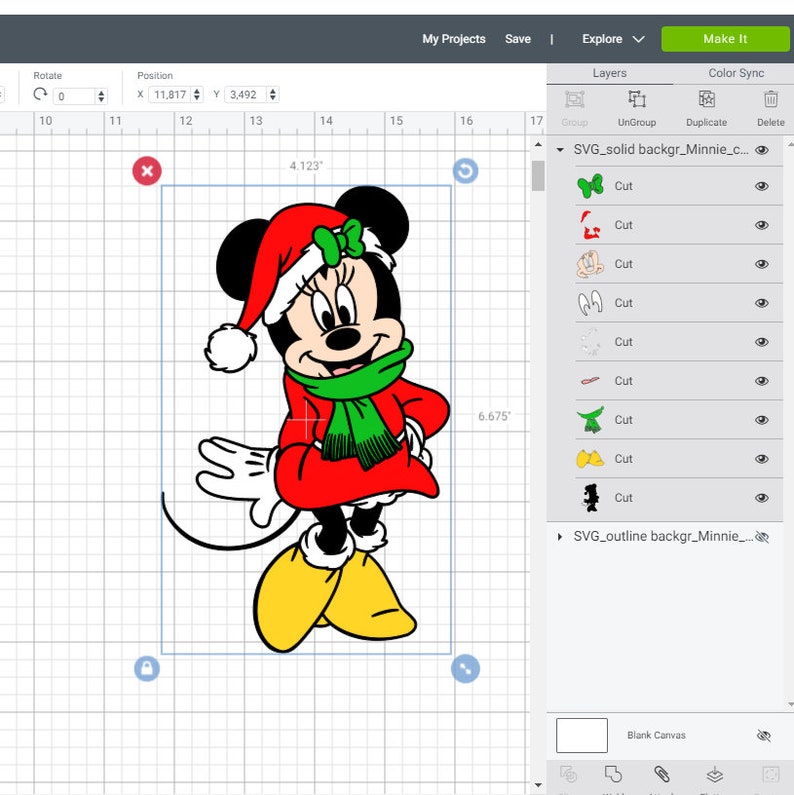Open My Projects
This screenshot has height=795, width=794.
454,39
